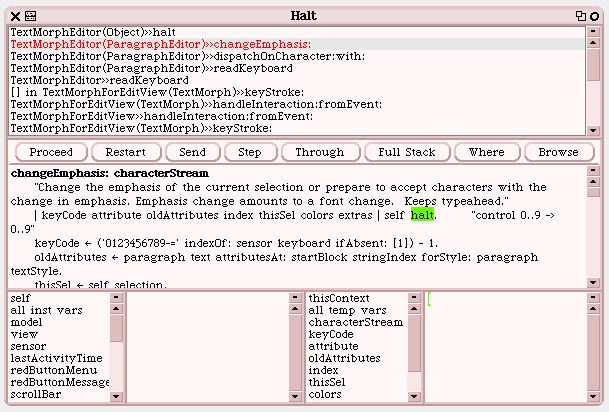The height and width of the screenshot is (412, 609).
Task: Click receiver list scroll down arrow
Action: click(x=116, y=396)
